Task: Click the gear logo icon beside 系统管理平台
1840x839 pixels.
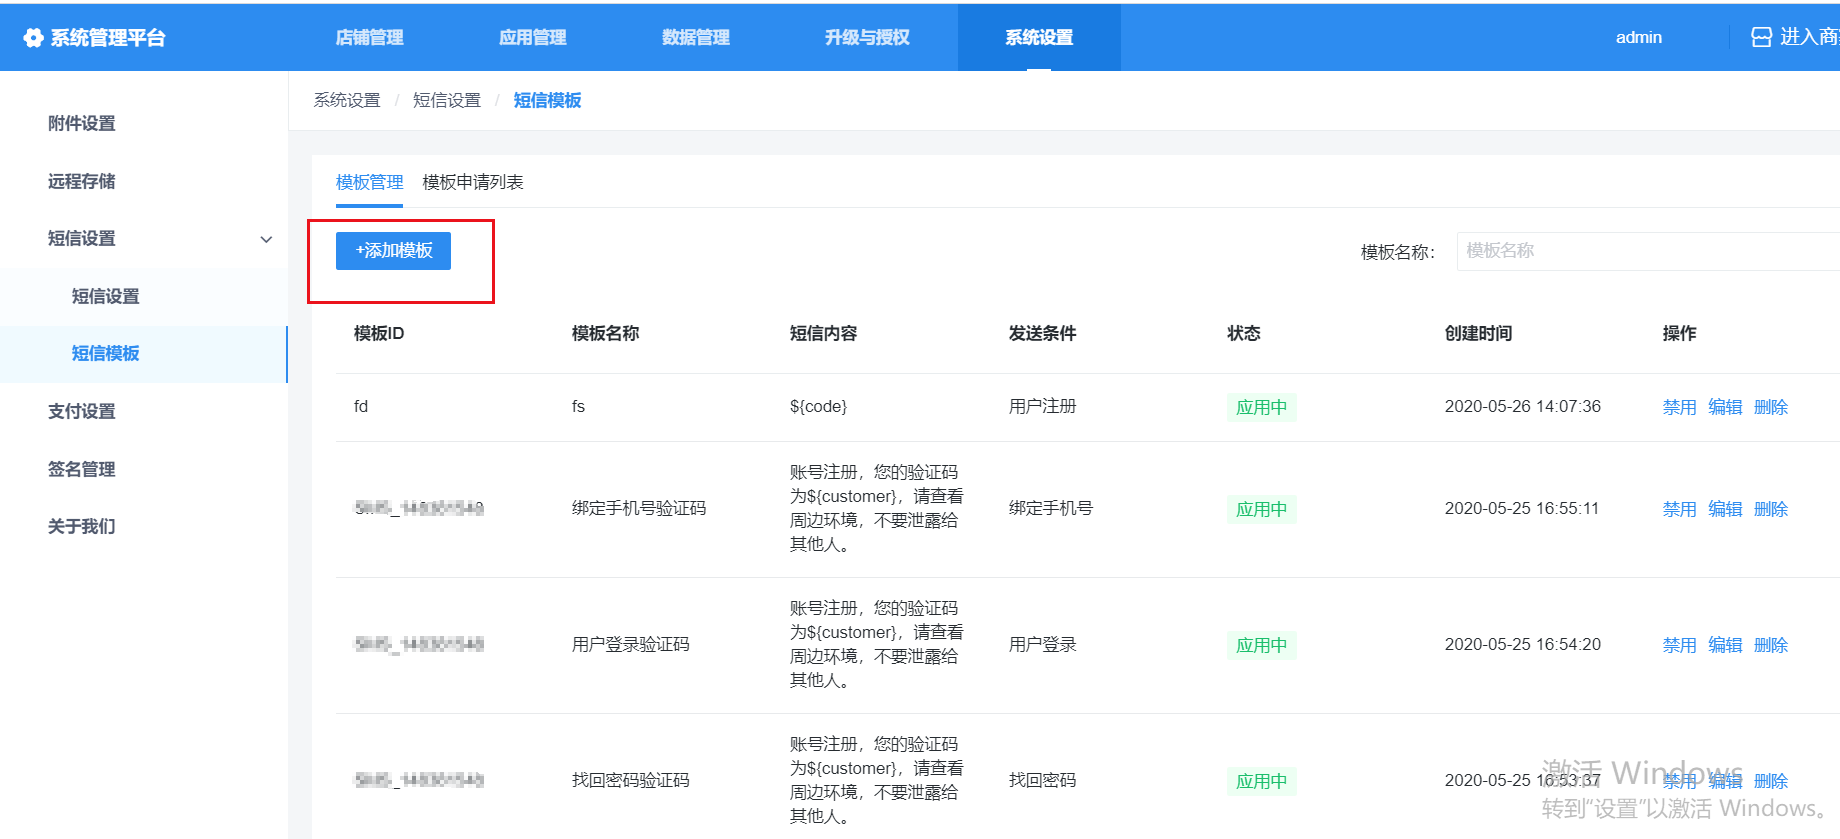Action: pos(33,38)
